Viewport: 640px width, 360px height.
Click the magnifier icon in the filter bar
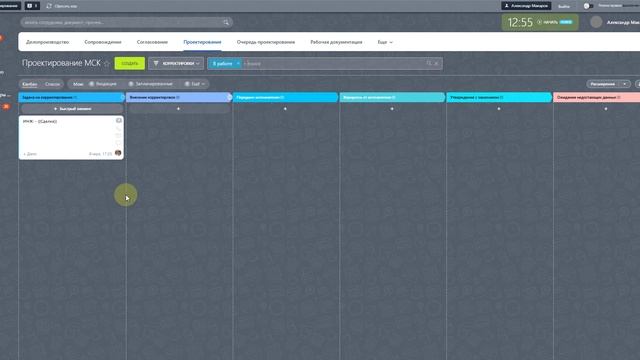(429, 63)
